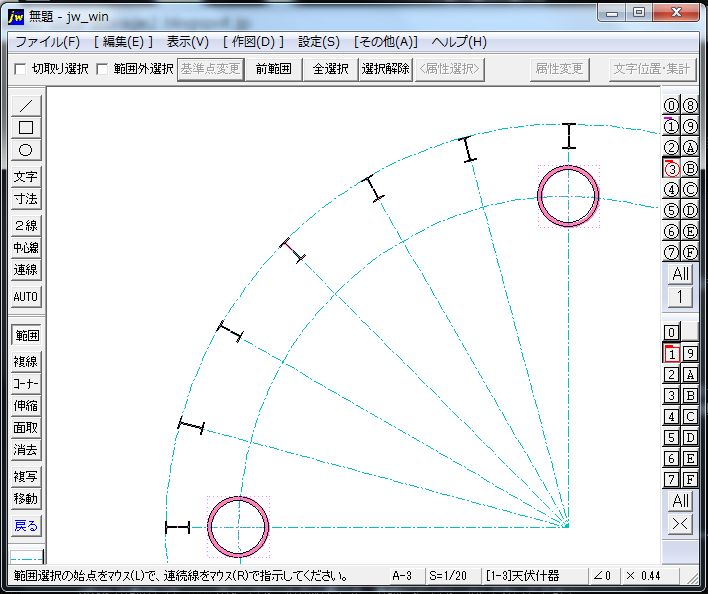Open the 設定(S) menu
The image size is (708, 594).
pyautogui.click(x=319, y=42)
